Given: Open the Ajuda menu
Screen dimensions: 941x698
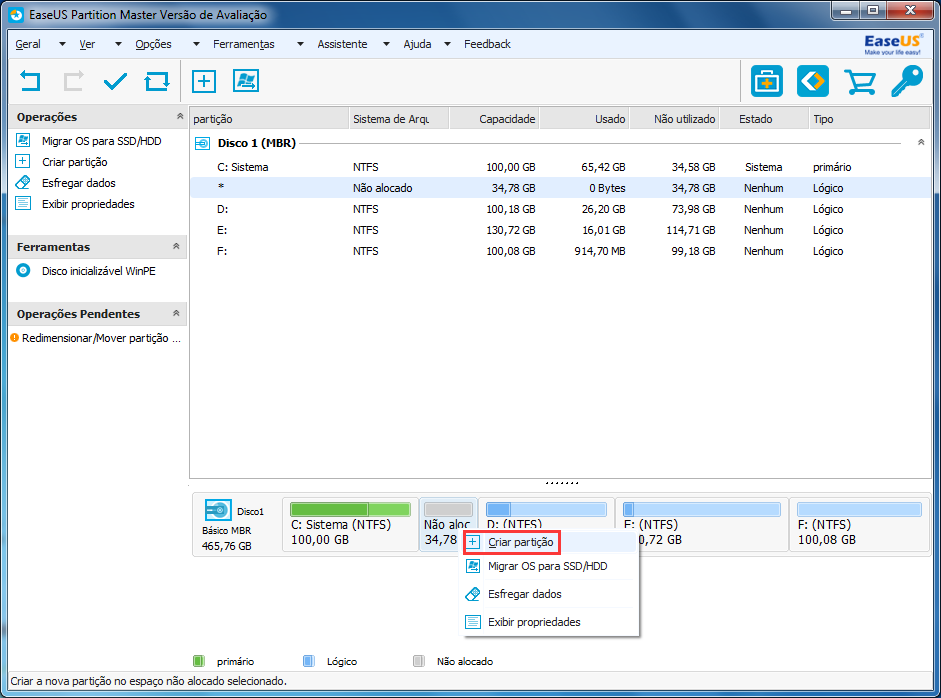Looking at the screenshot, I should [417, 44].
